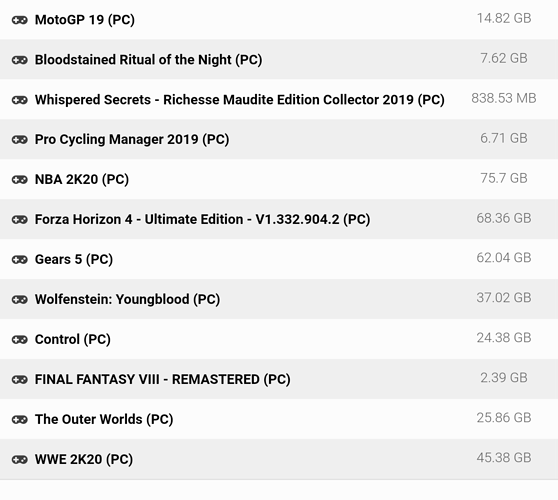Viewport: 558px width, 500px height.
Task: Click the gamepad icon beside MotoGP 19
Action: pyautogui.click(x=20, y=20)
